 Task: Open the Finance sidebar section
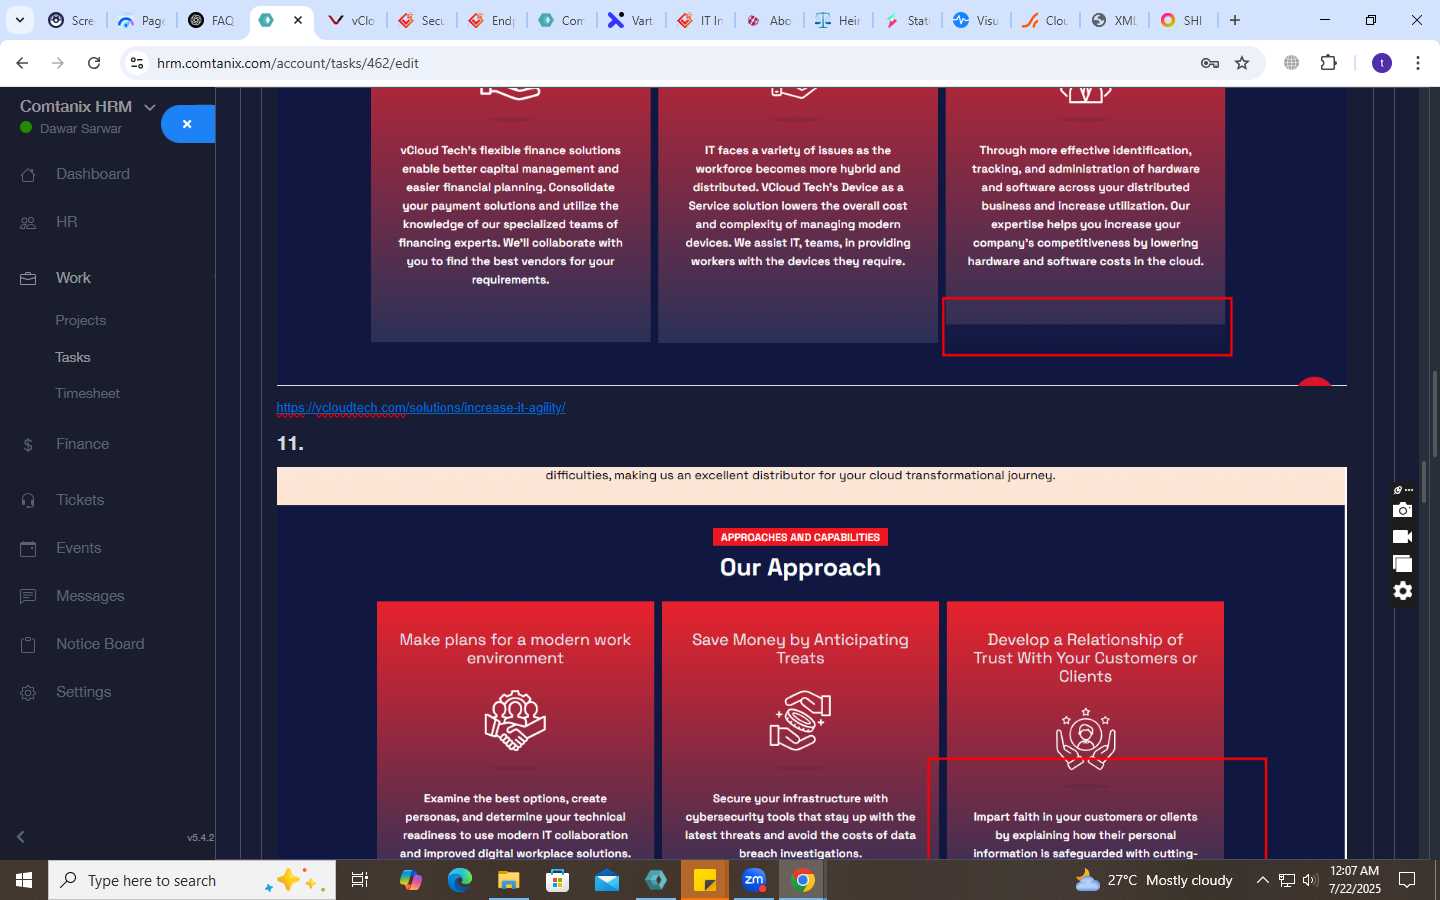tap(83, 444)
